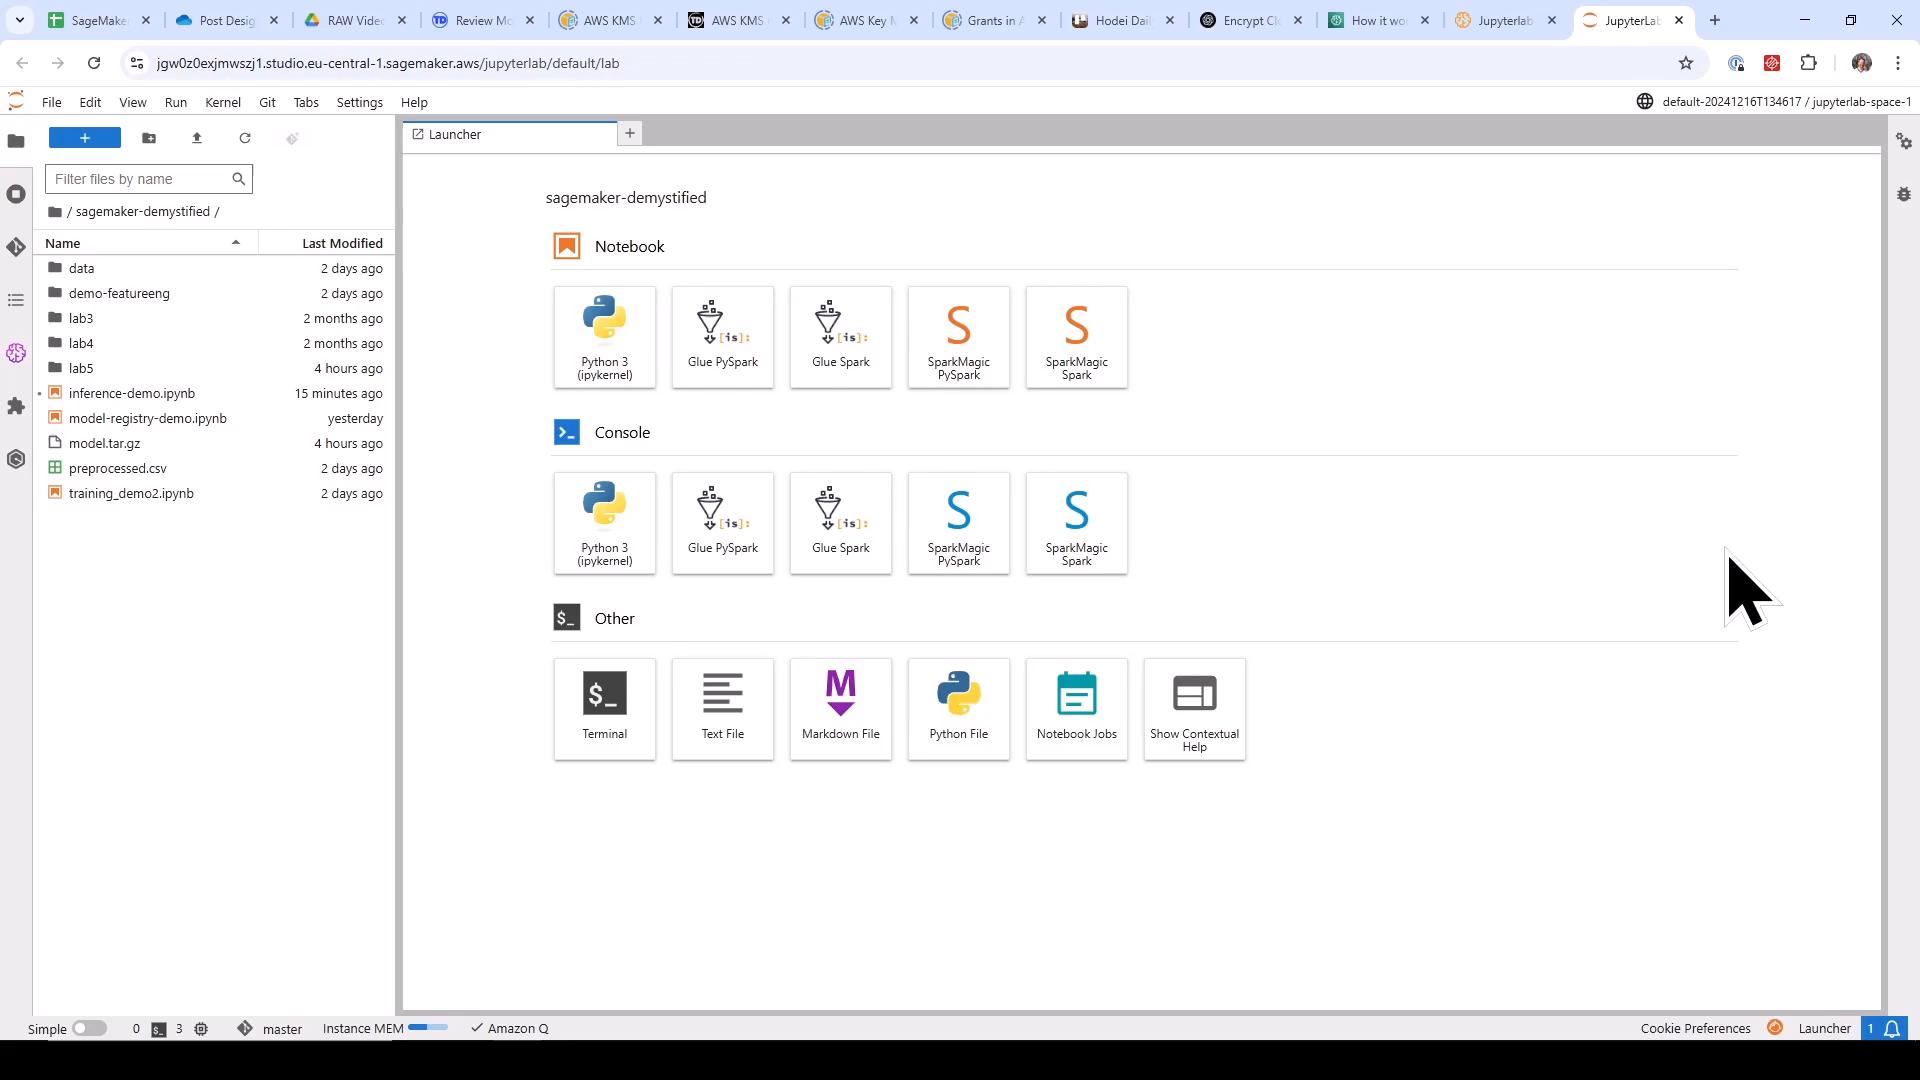Screen dimensions: 1920x1080
Task: Open the demo-featureeng folder
Action: (x=215, y=293)
